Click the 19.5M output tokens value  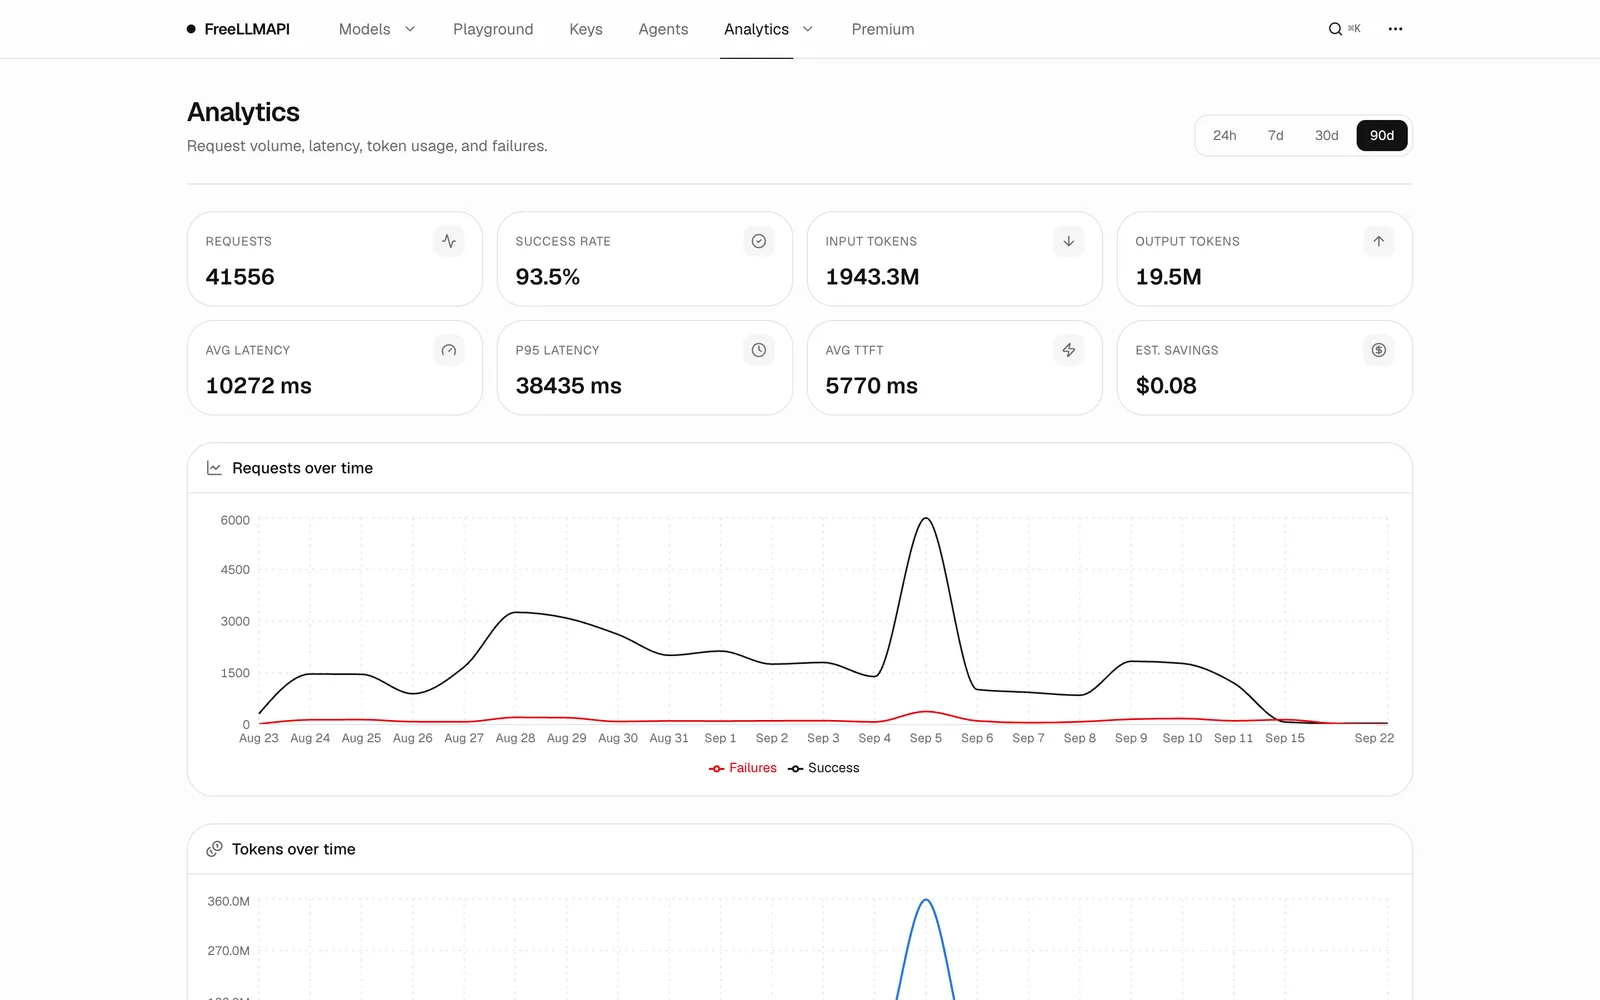(x=1168, y=277)
